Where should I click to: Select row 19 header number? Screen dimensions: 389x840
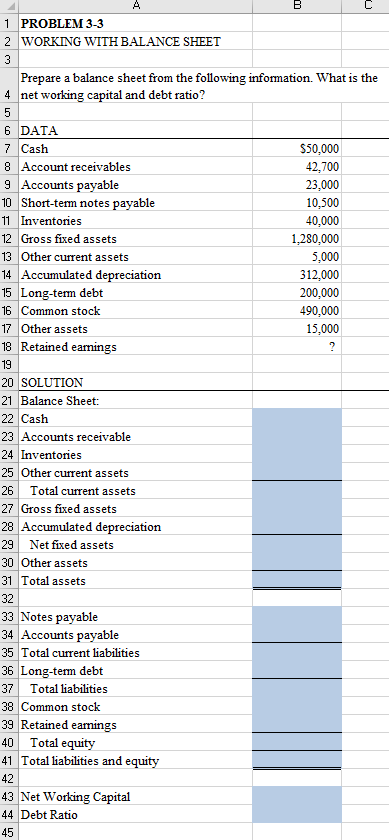(x=9, y=364)
